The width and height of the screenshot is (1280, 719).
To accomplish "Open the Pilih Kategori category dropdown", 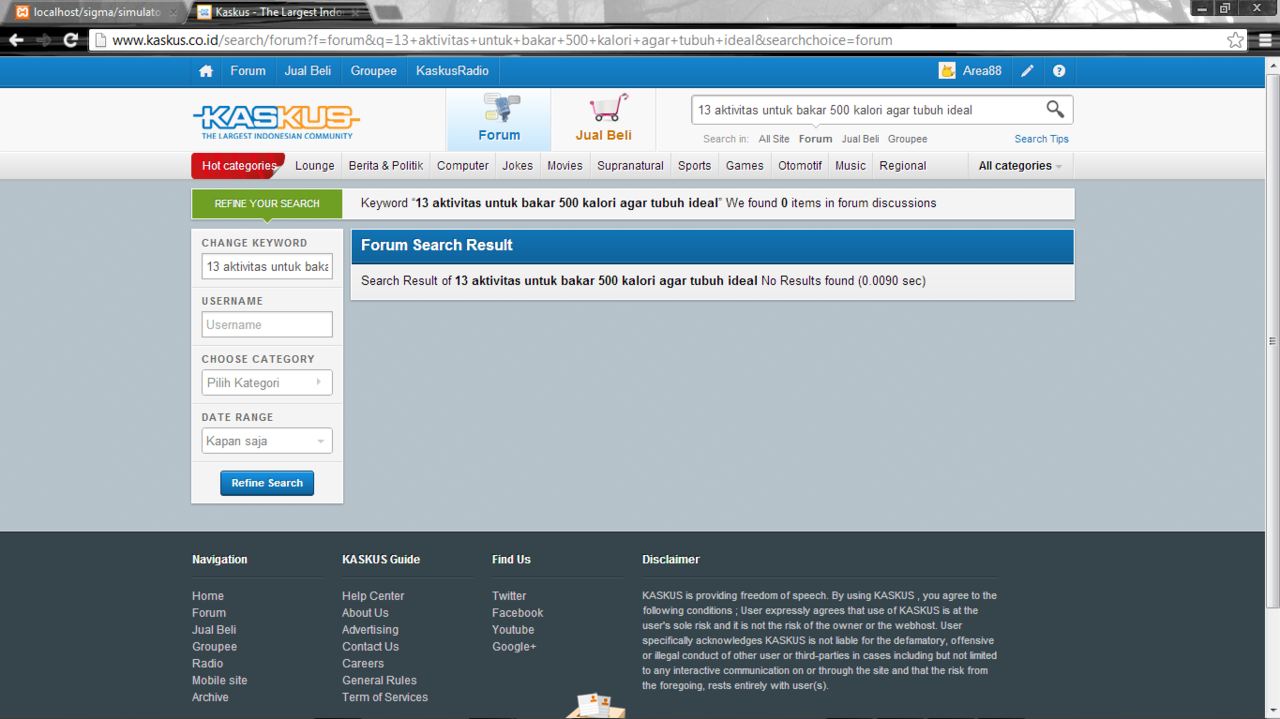I will (267, 383).
